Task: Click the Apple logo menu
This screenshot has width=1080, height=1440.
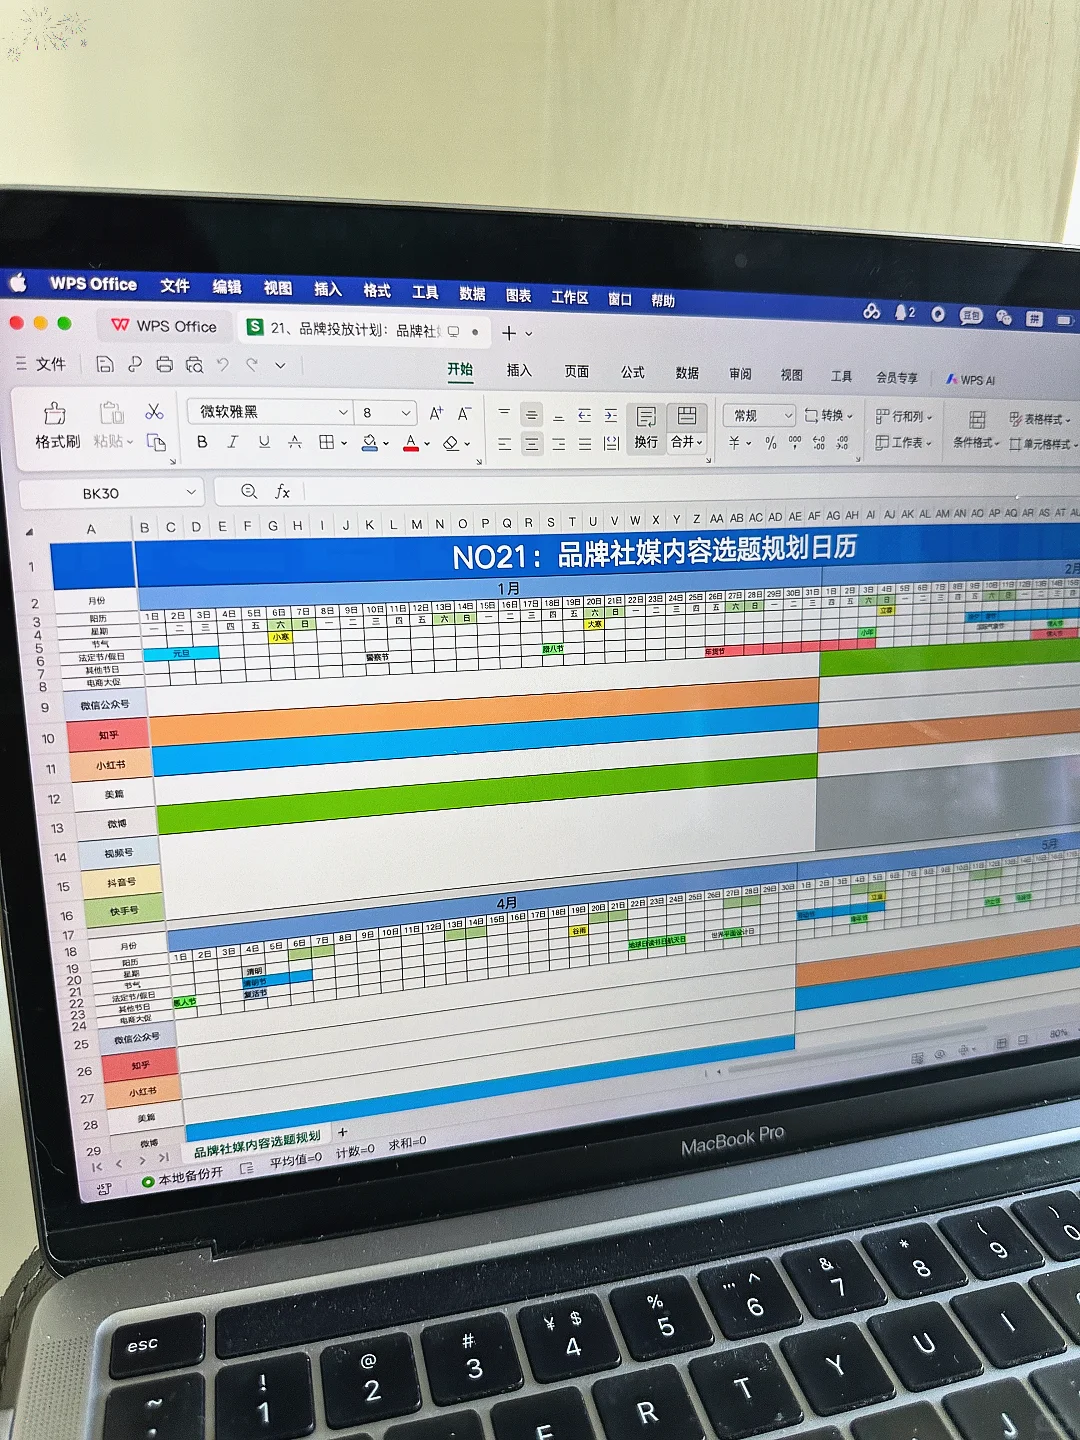Action: [18, 283]
